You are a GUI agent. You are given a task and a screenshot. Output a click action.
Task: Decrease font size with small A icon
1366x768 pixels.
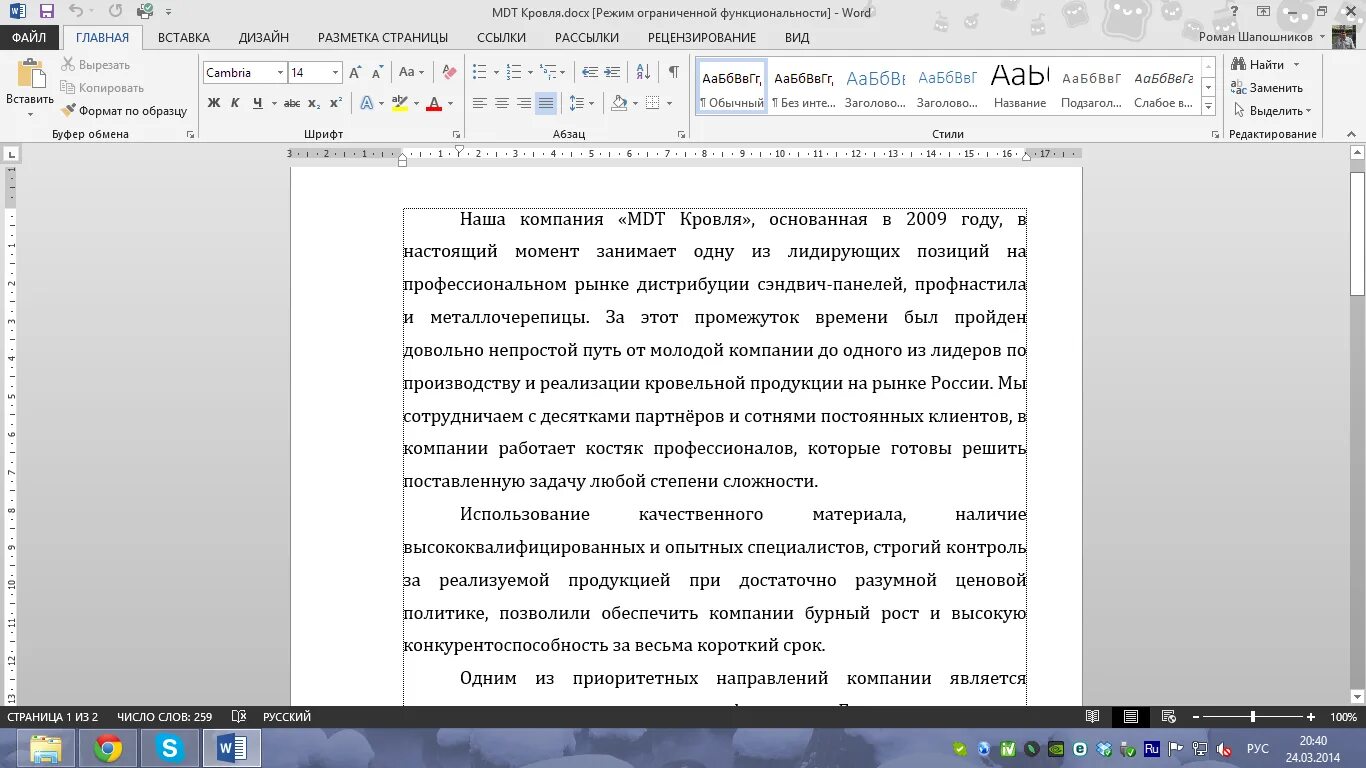(377, 72)
